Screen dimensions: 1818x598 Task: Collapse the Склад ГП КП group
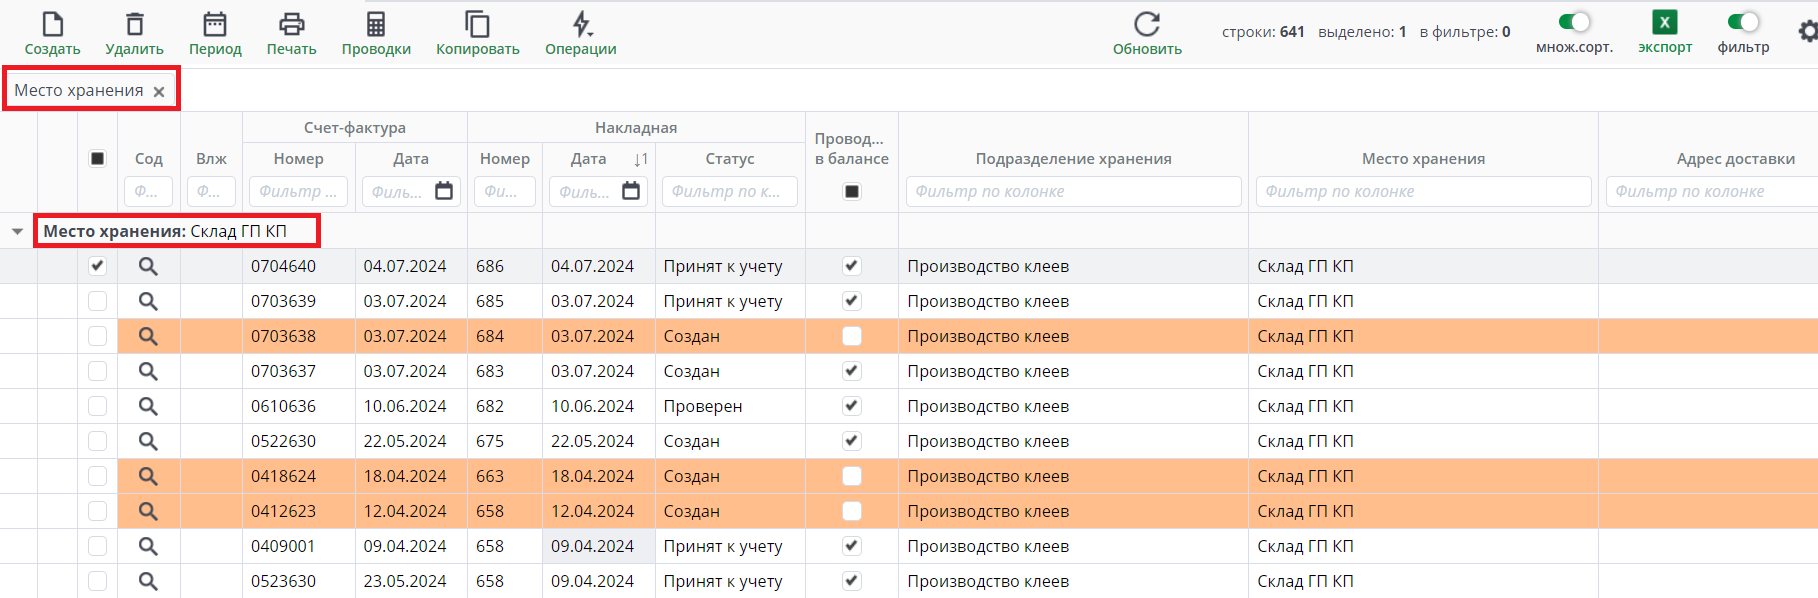[x=17, y=232]
